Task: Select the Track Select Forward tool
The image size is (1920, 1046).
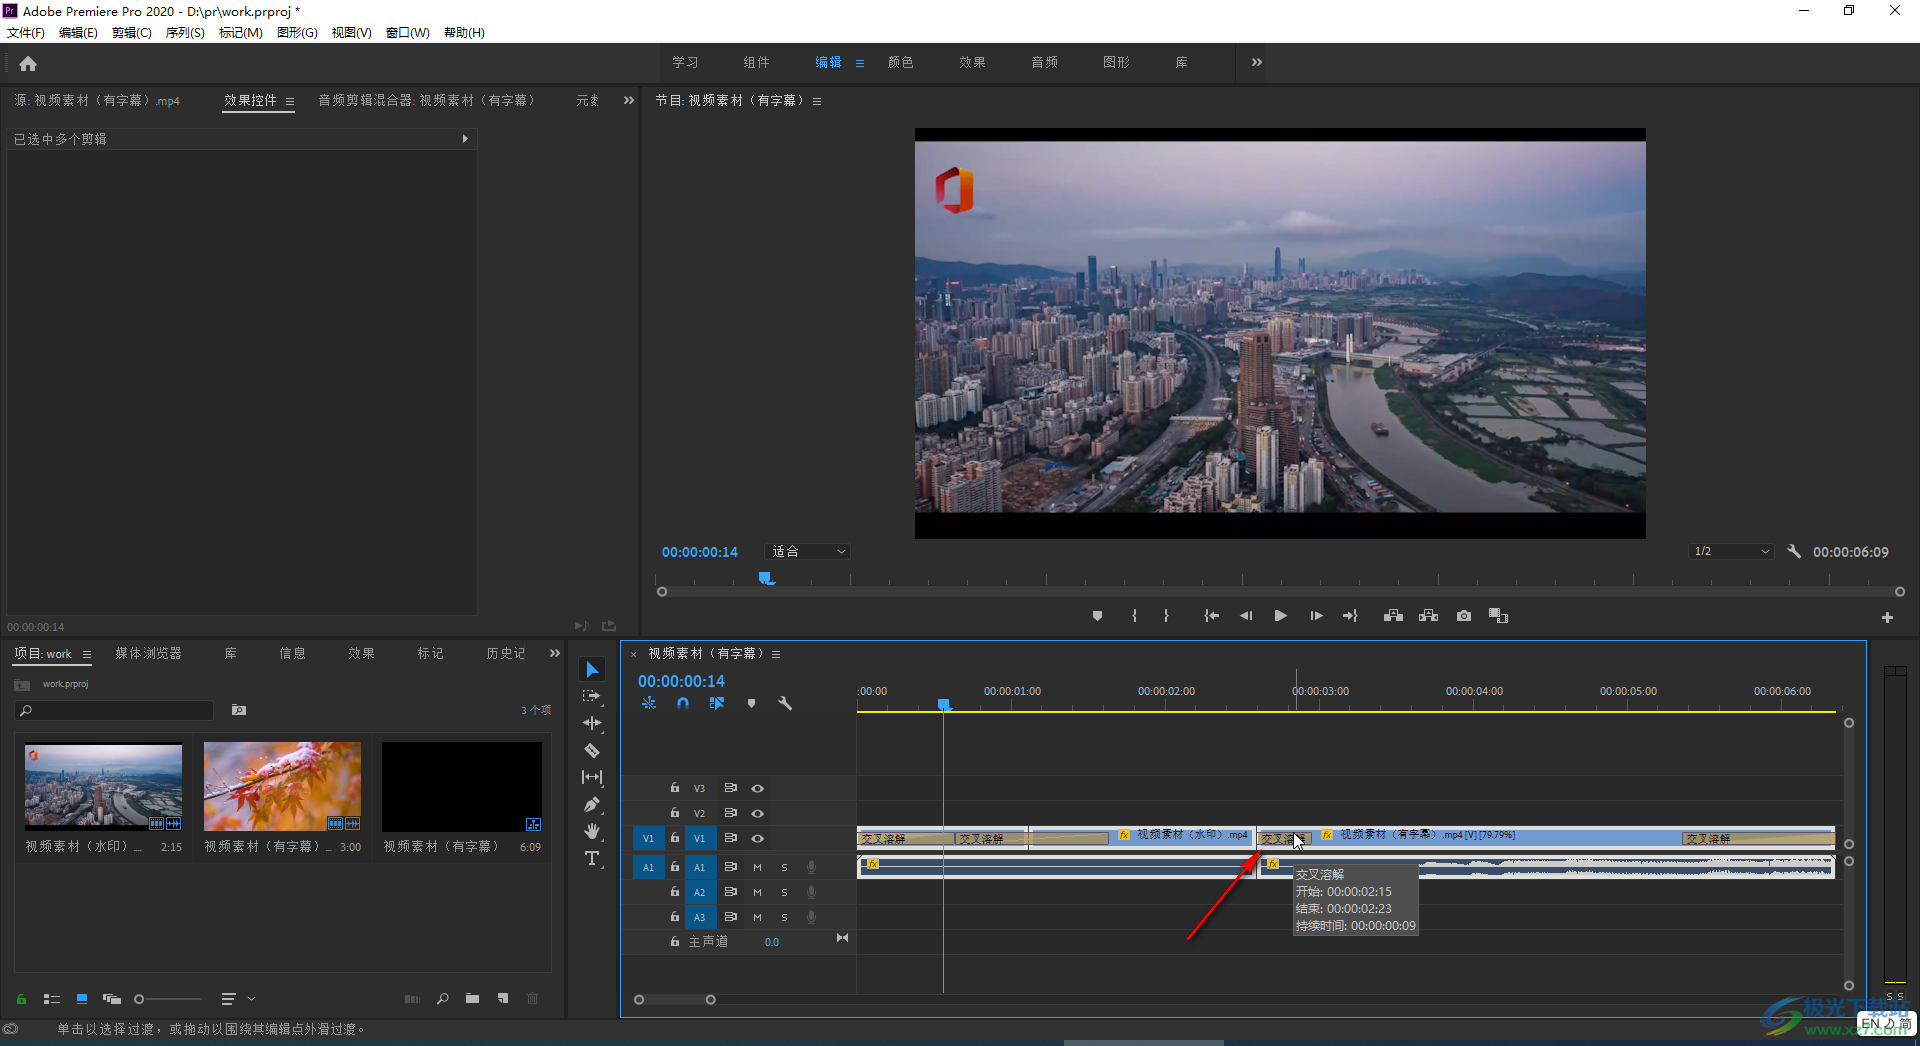Action: click(x=592, y=696)
